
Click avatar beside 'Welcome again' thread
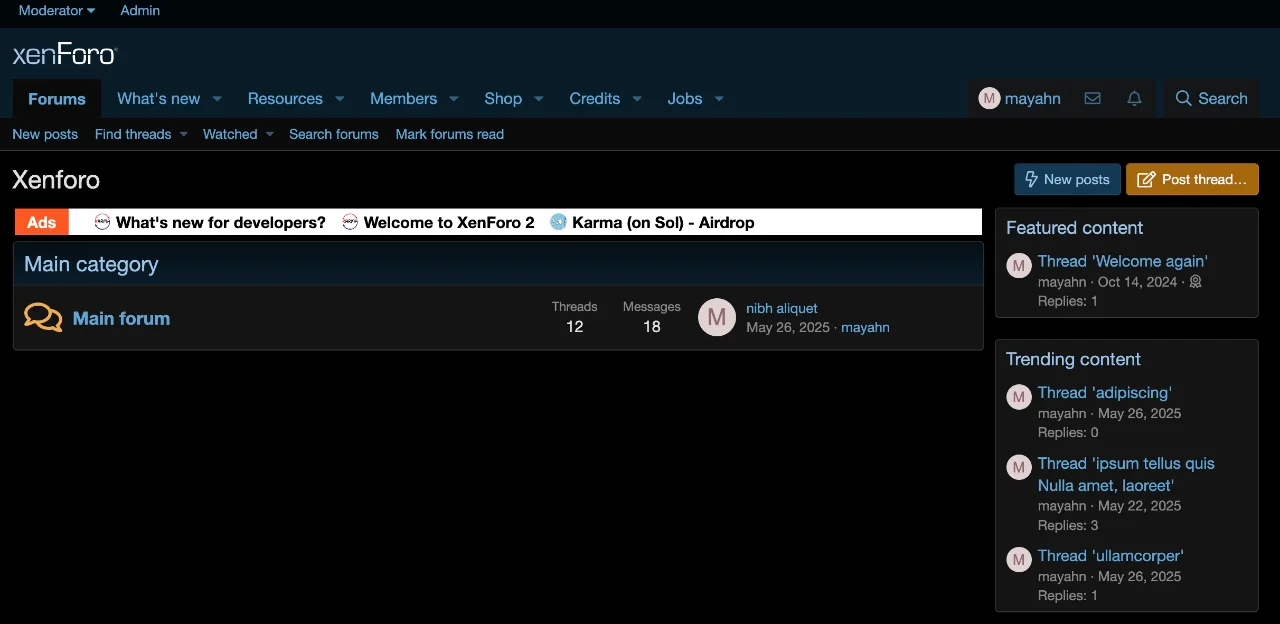coord(1018,265)
